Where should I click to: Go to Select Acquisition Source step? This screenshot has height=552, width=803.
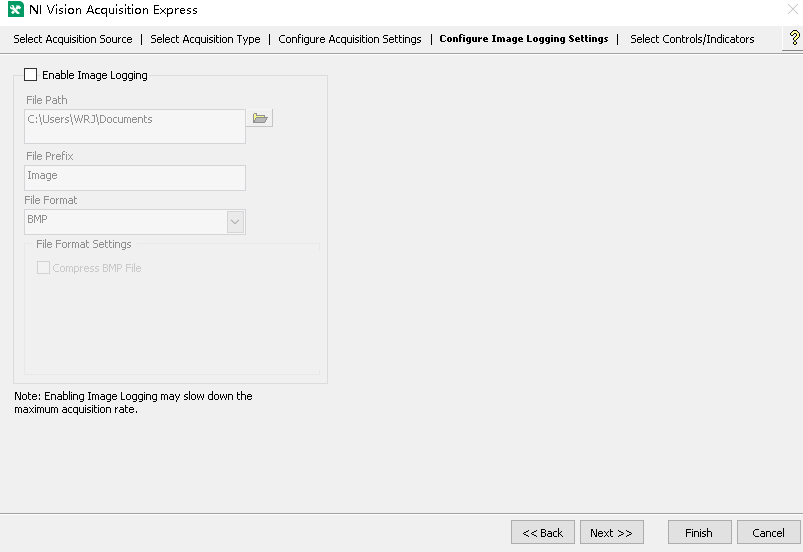click(x=73, y=39)
